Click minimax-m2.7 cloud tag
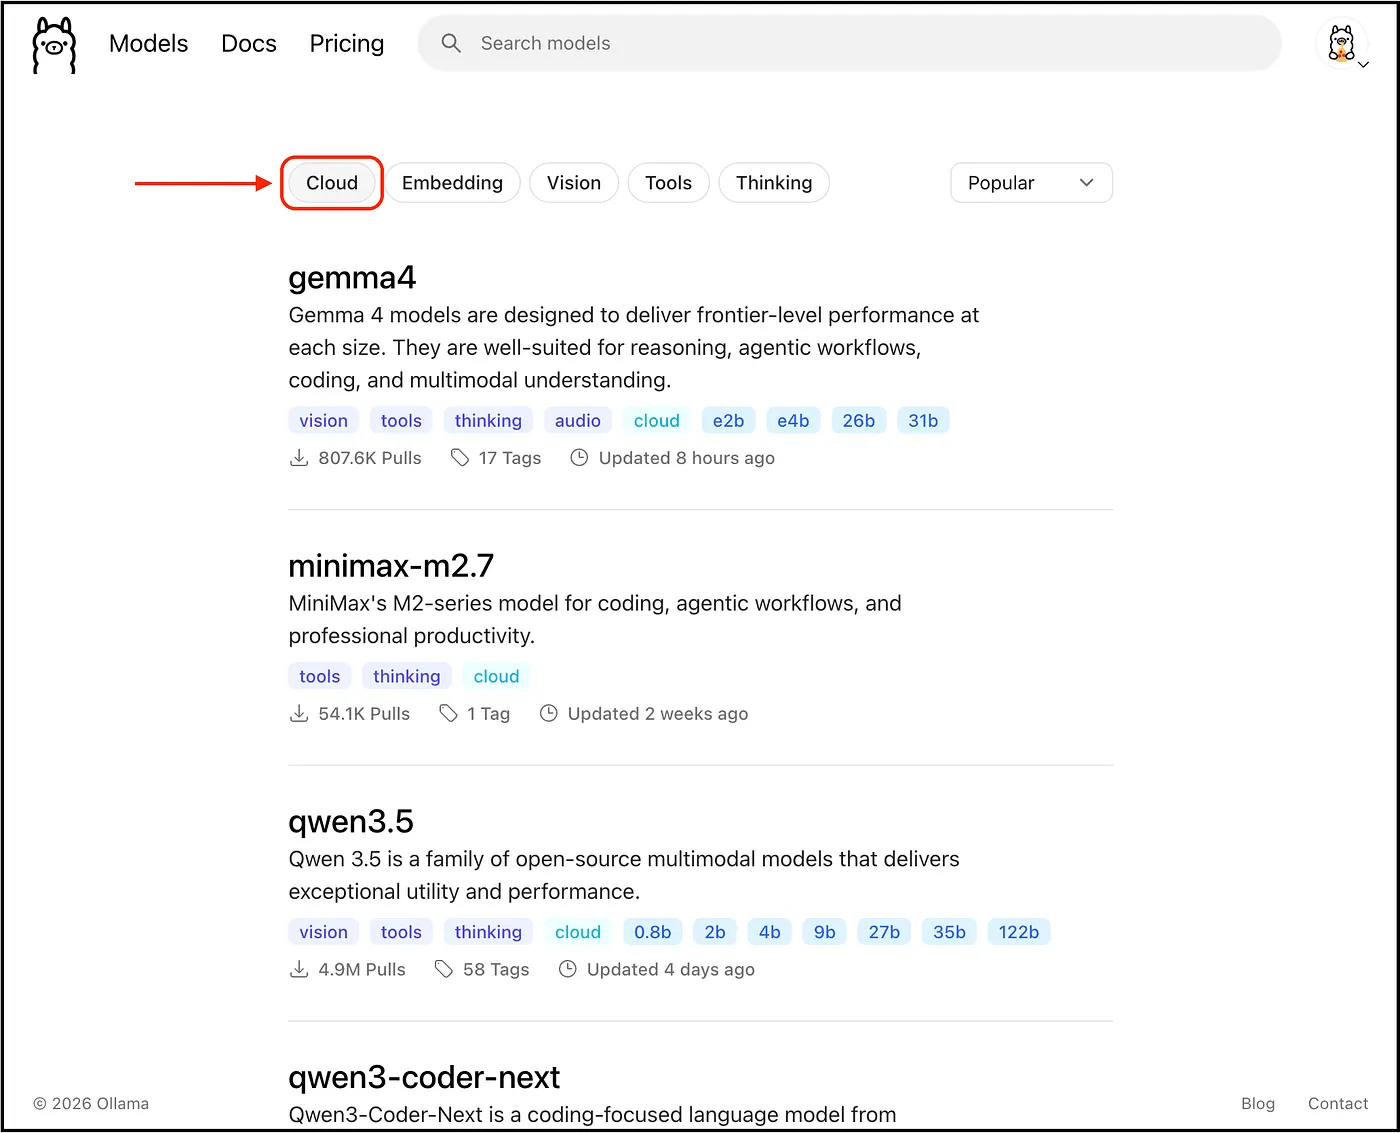1400x1133 pixels. pos(496,677)
